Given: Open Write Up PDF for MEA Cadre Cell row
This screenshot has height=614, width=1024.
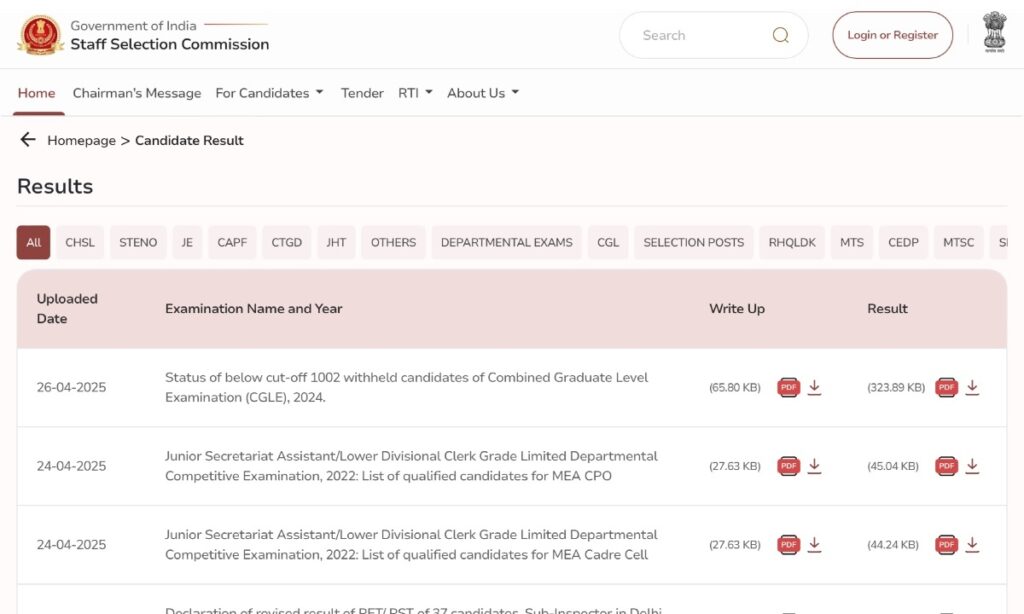Looking at the screenshot, I should (788, 544).
